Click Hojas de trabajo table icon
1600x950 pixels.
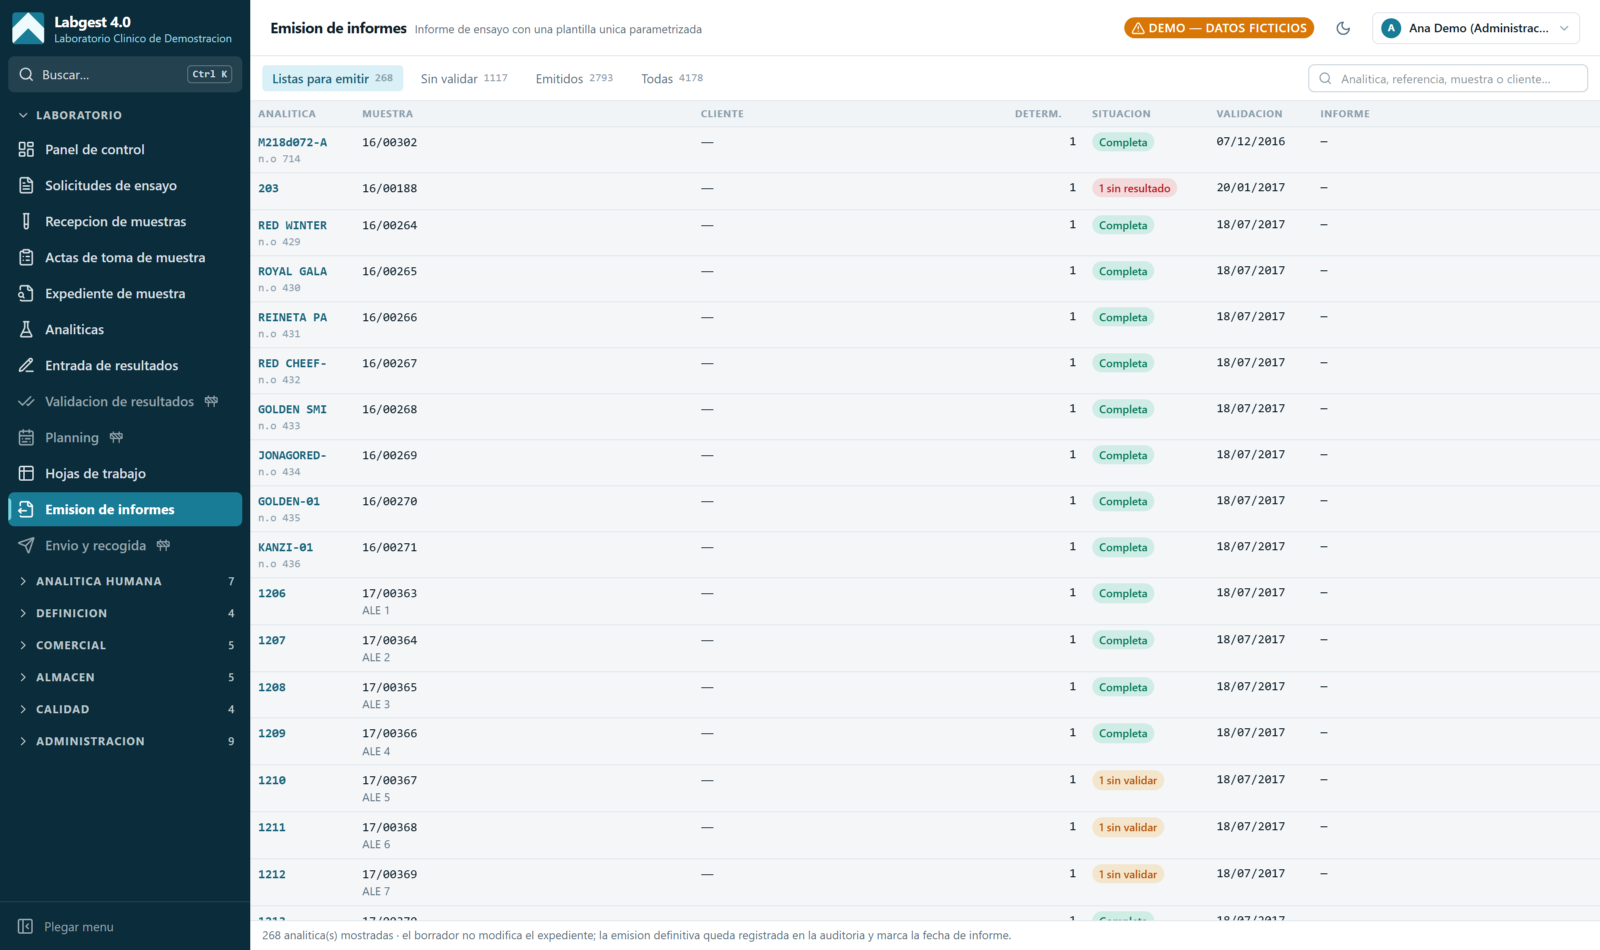point(26,473)
